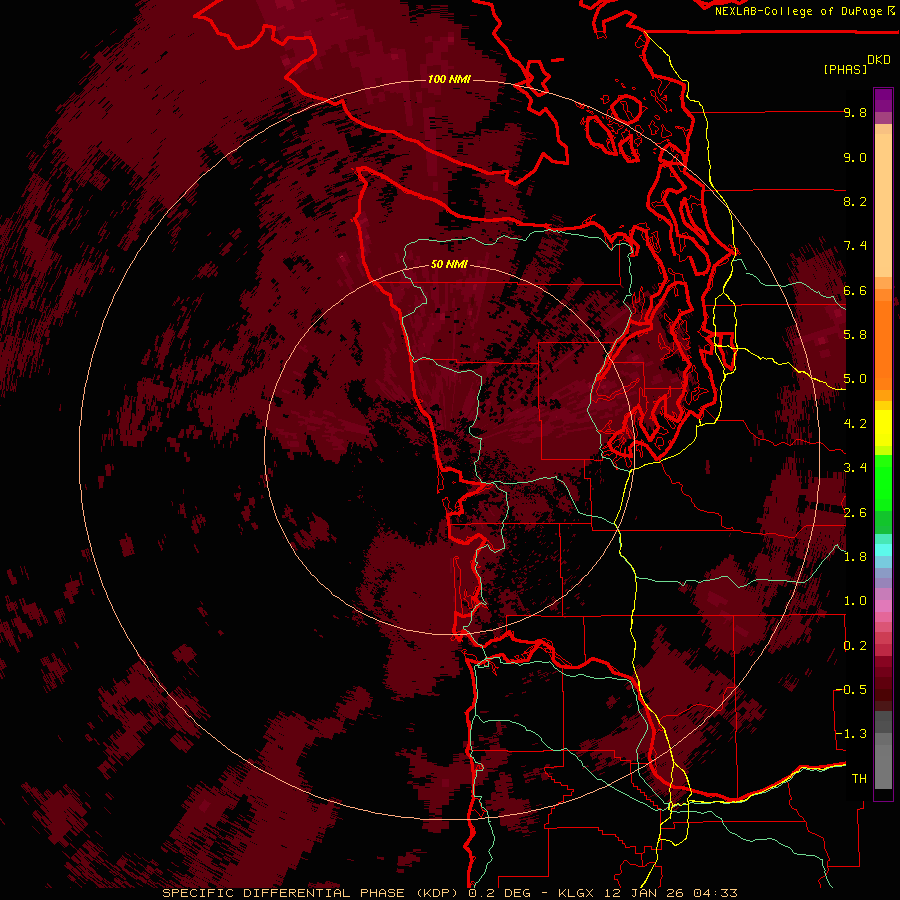This screenshot has height=900, width=900.
Task: Select the "7.4" color scale value
Action: click(855, 246)
